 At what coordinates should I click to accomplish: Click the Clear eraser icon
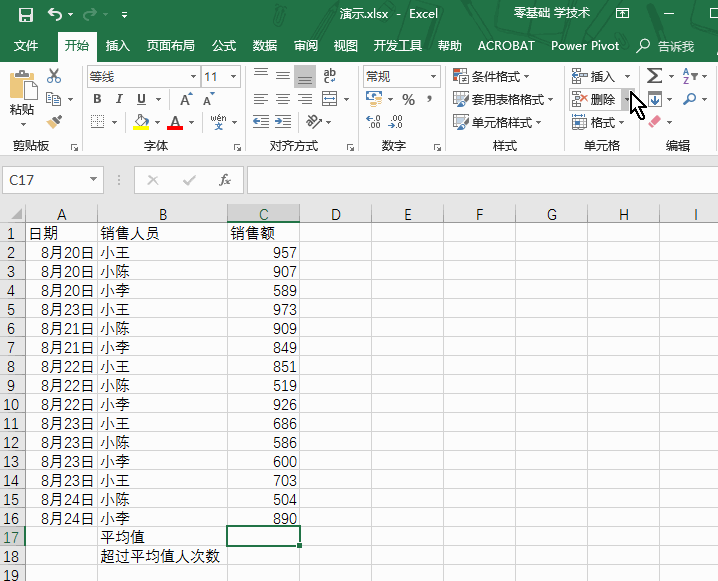(655, 122)
